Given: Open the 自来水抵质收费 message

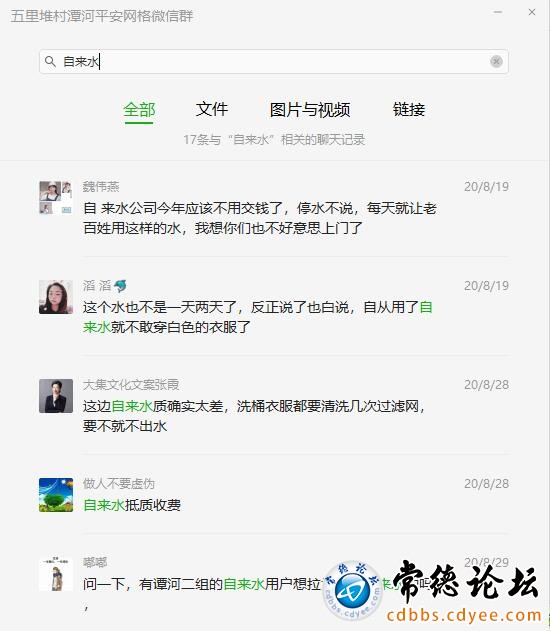Looking at the screenshot, I should pyautogui.click(x=132, y=505).
